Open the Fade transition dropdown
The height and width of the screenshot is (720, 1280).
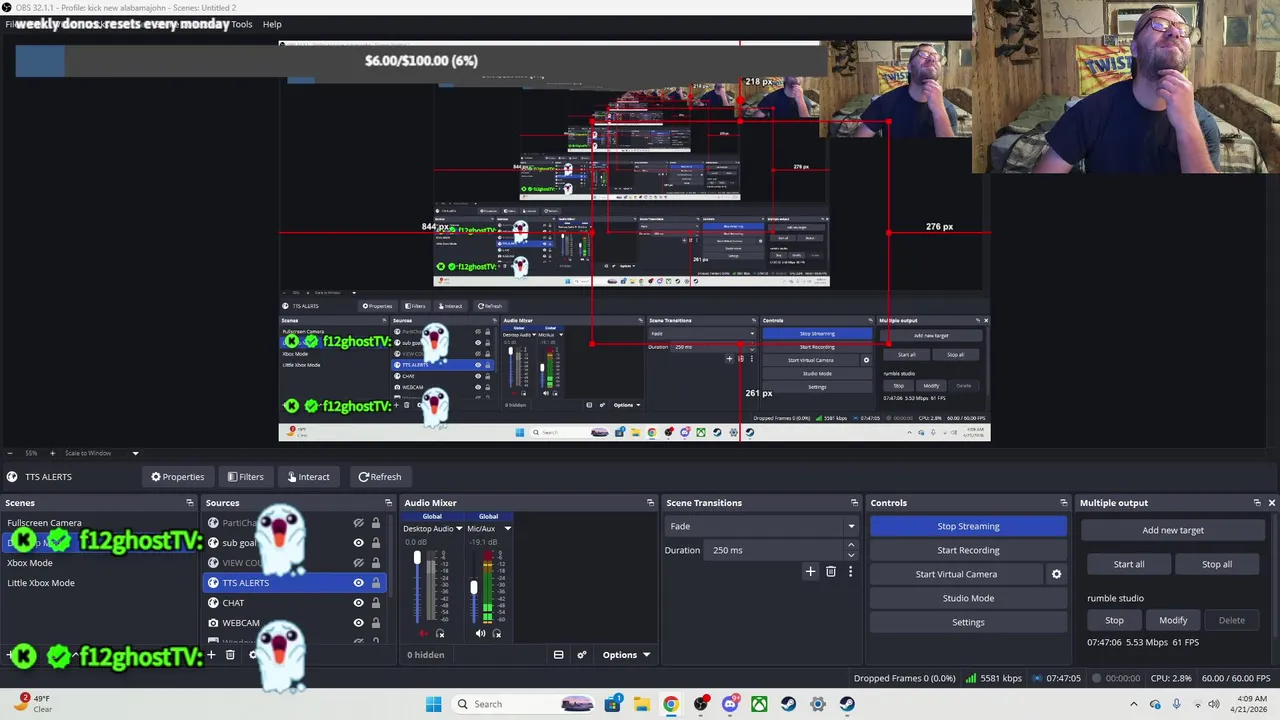(761, 526)
